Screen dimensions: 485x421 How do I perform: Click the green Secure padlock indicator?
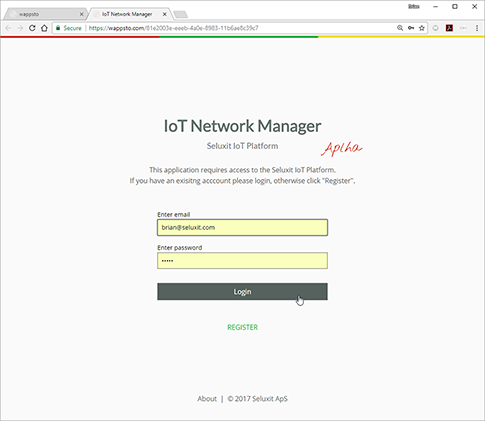[x=69, y=28]
